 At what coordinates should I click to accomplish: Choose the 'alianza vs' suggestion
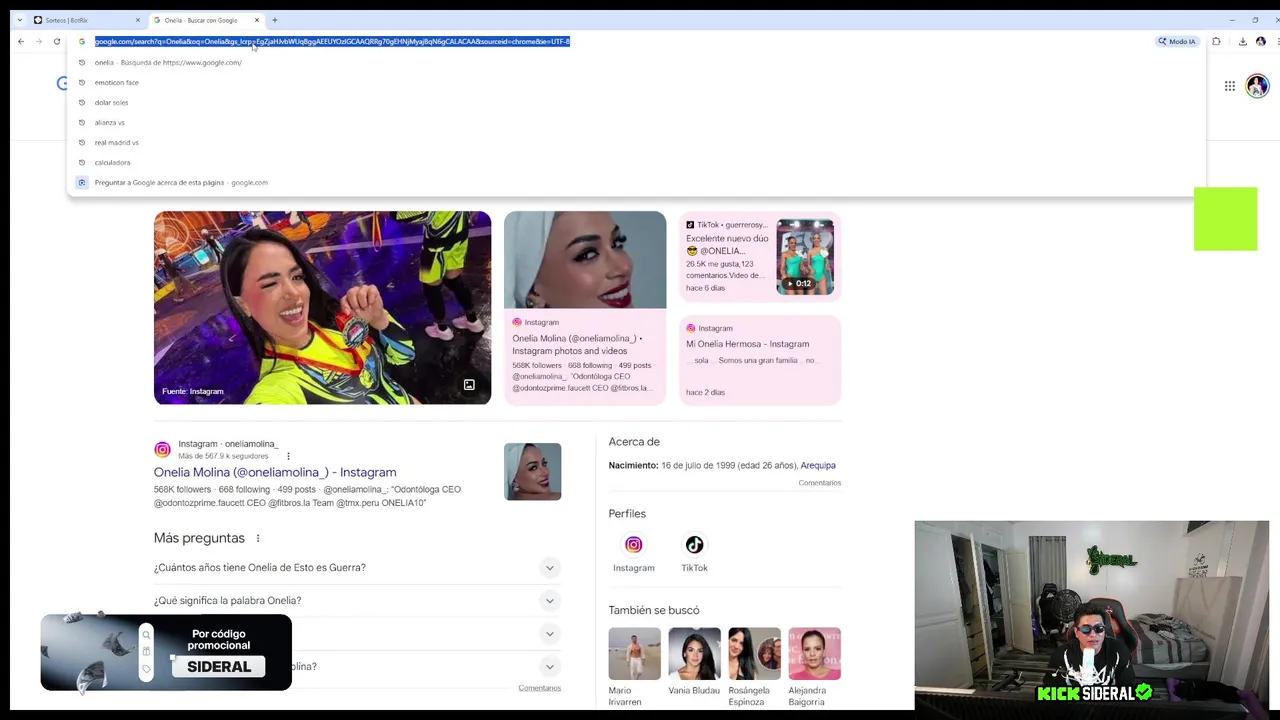coord(636,122)
